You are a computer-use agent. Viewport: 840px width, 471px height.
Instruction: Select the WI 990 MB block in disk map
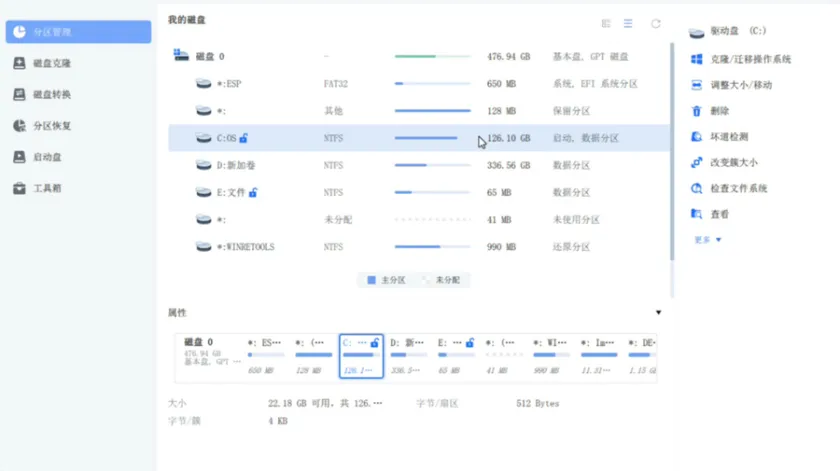coord(551,356)
